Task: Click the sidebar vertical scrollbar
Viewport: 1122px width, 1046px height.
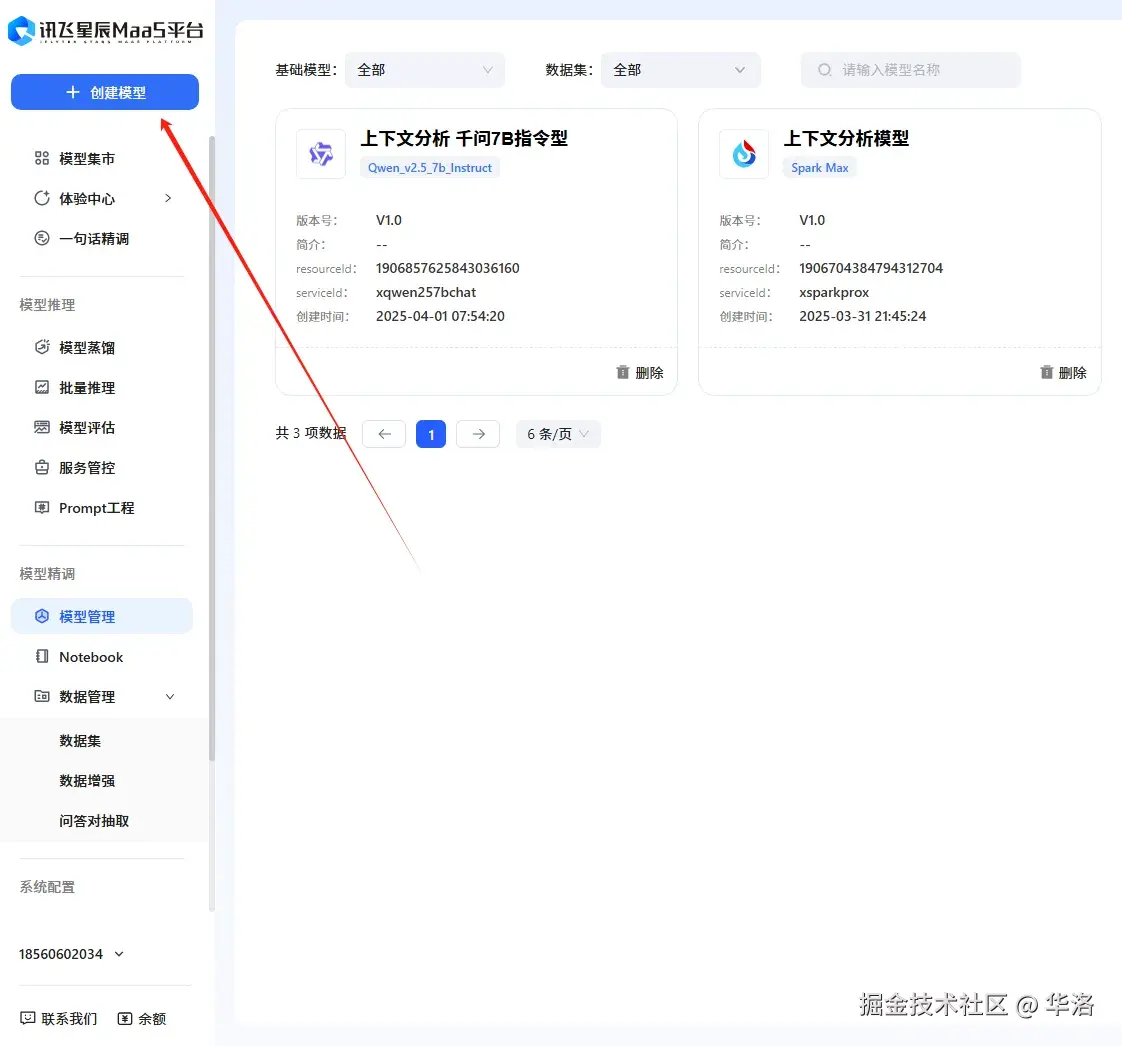Action: tap(212, 447)
